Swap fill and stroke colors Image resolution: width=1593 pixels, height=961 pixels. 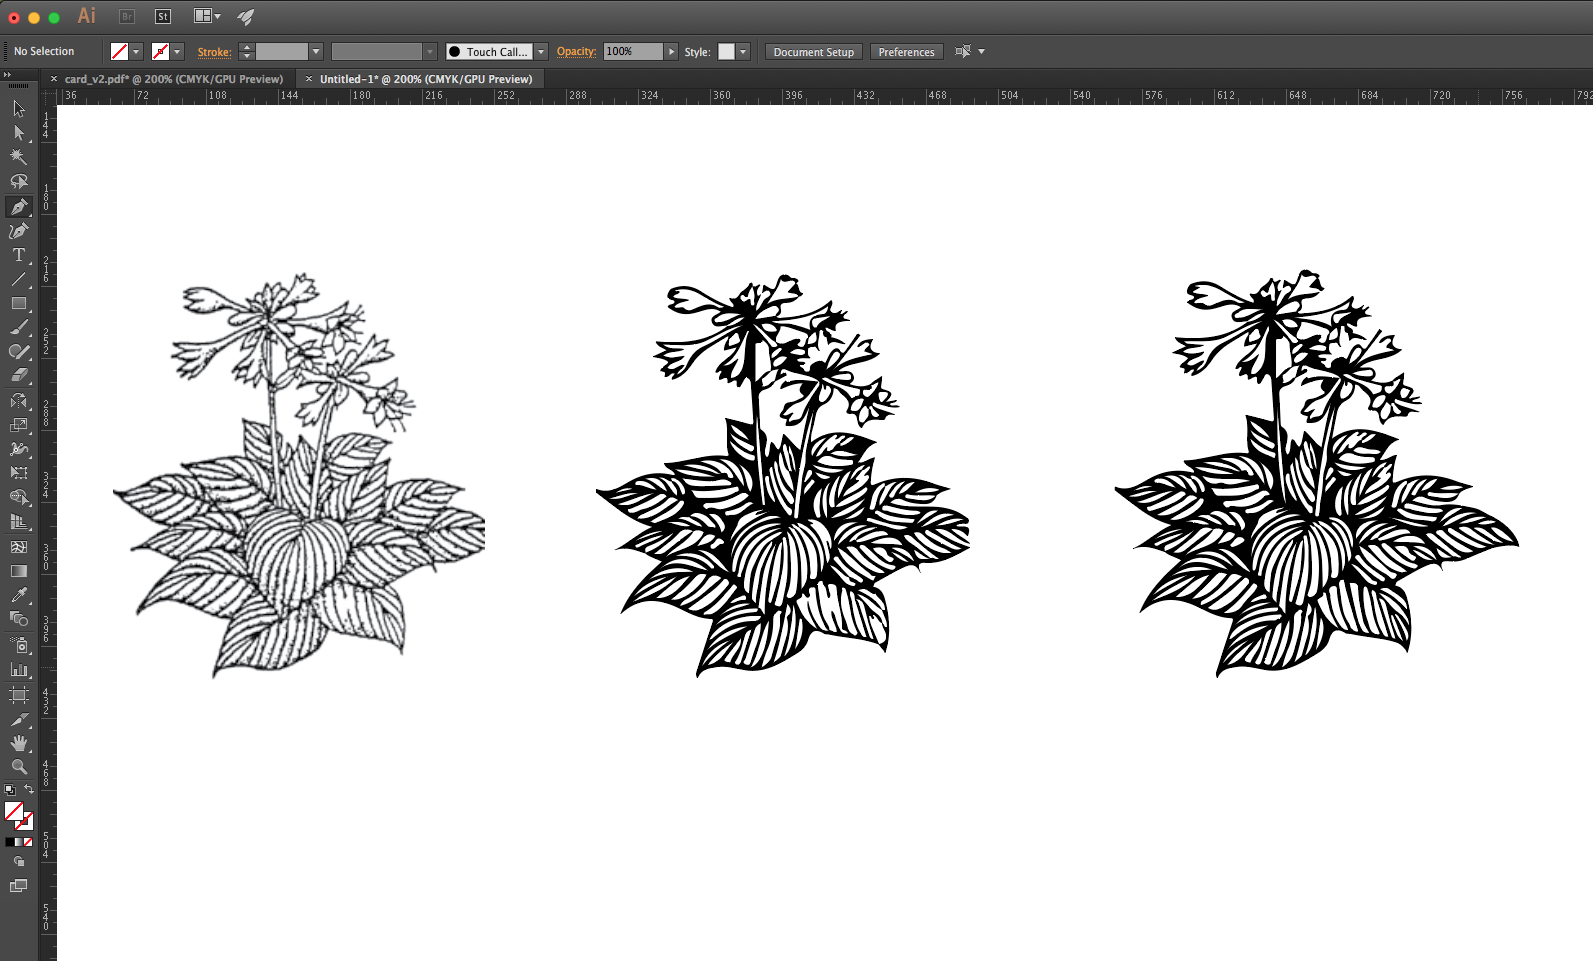pyautogui.click(x=29, y=789)
